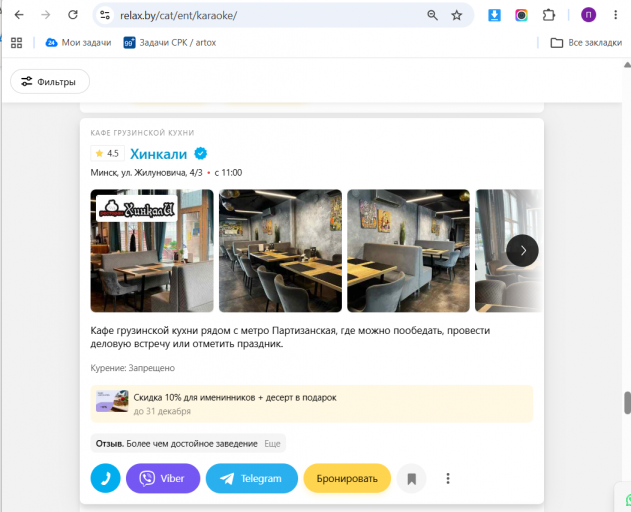Advance the photo carousel with the right arrow
Viewport: 631px width, 512px height.
(x=522, y=250)
